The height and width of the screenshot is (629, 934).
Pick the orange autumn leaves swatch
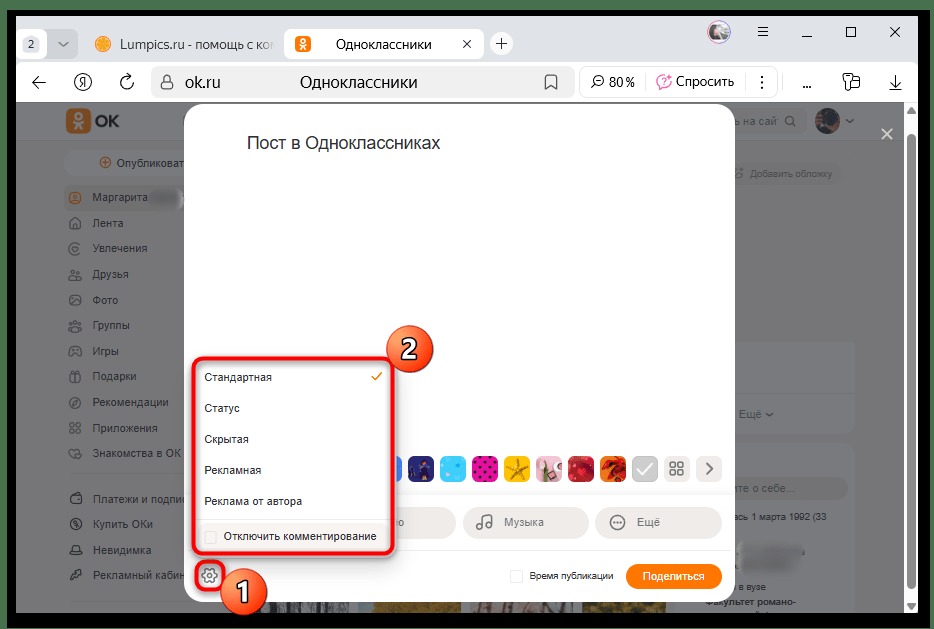[x=613, y=469]
